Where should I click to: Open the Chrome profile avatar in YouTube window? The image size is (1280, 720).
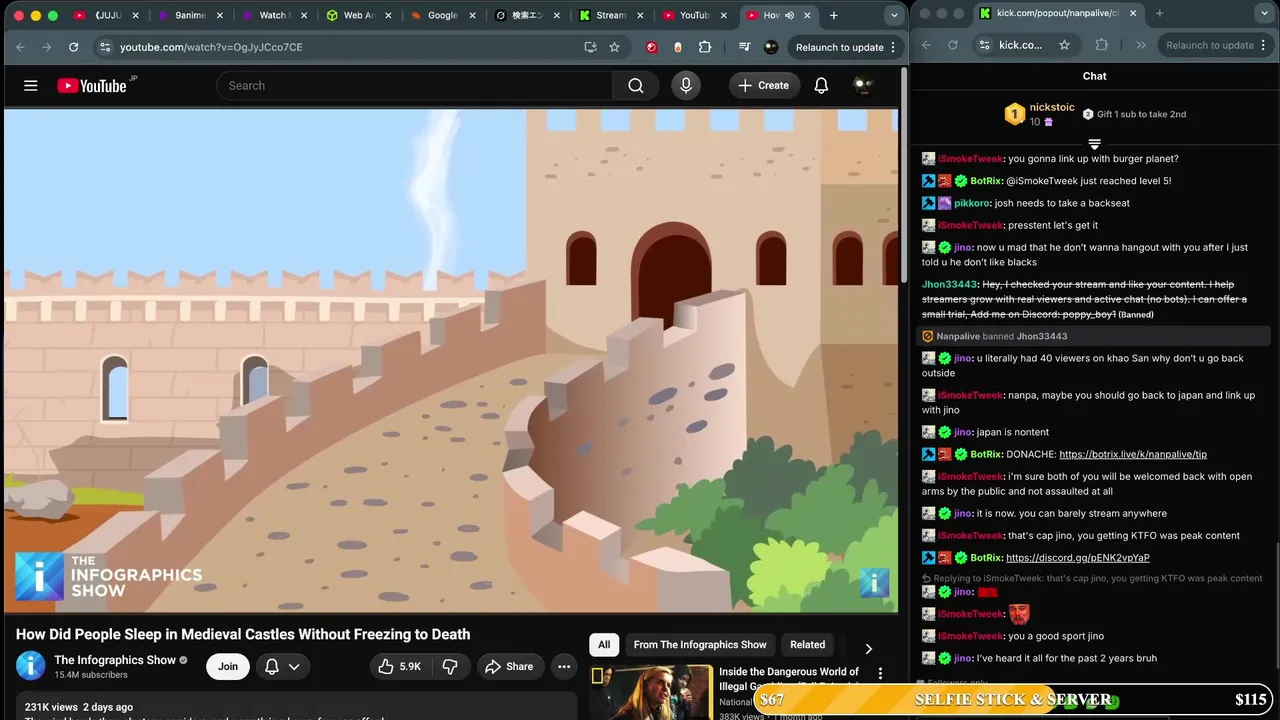[x=771, y=47]
